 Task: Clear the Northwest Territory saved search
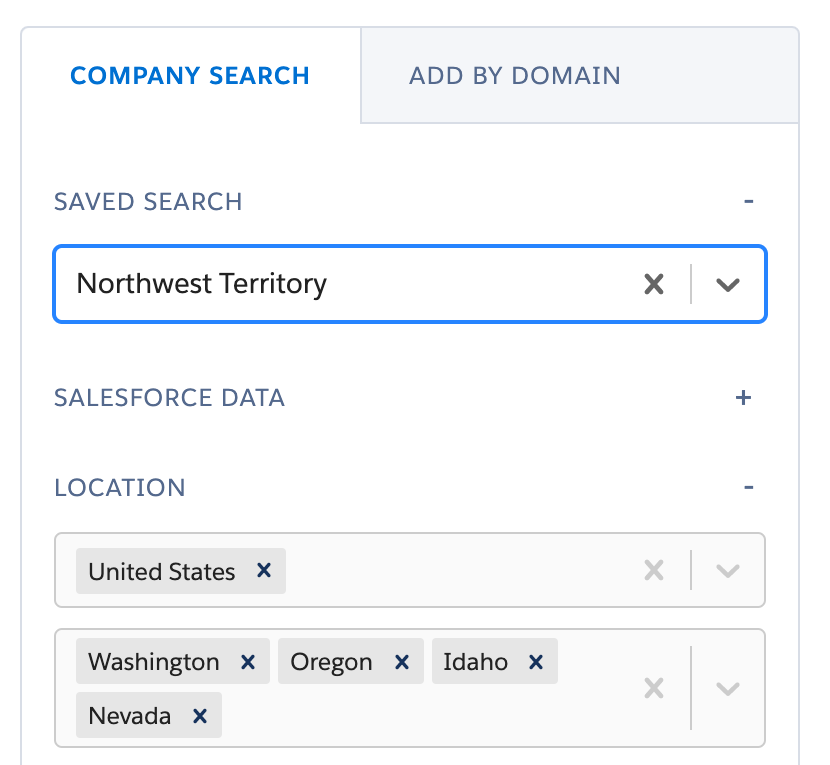[x=655, y=284]
